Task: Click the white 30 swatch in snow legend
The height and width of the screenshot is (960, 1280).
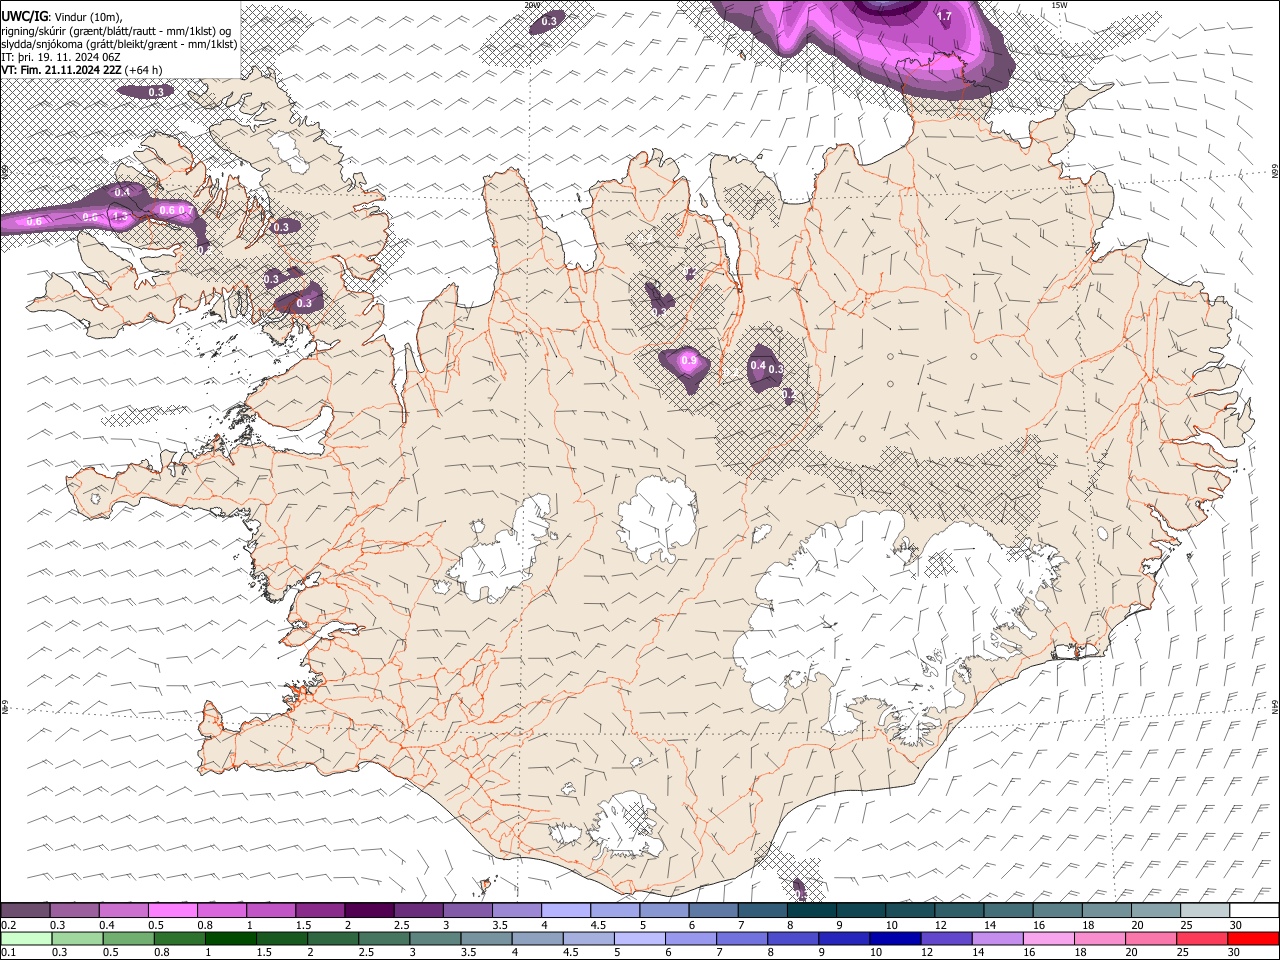Action: [x=1254, y=911]
